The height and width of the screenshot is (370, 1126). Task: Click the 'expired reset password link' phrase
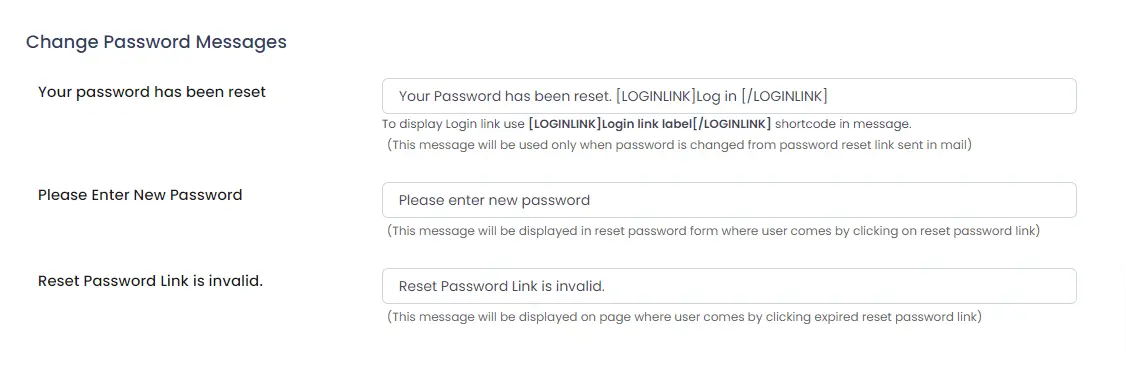click(899, 317)
